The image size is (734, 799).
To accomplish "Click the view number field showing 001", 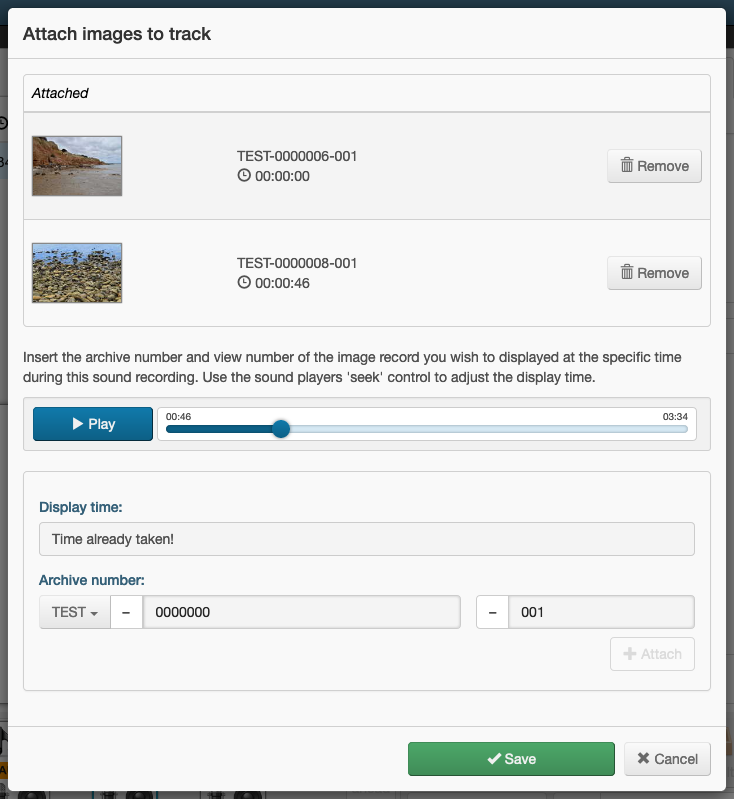I will point(601,612).
